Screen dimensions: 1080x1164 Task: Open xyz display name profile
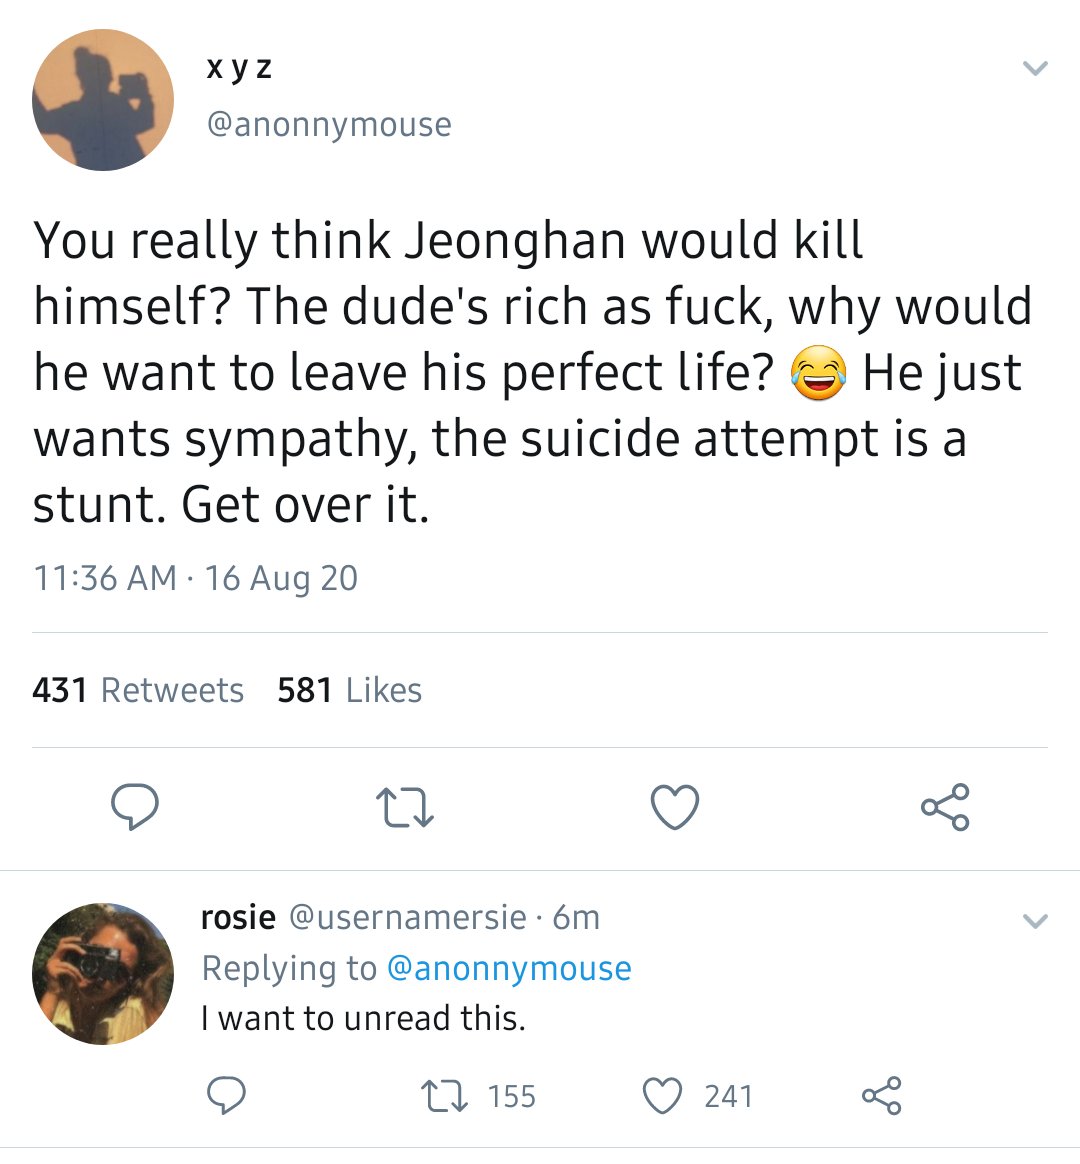tap(238, 68)
